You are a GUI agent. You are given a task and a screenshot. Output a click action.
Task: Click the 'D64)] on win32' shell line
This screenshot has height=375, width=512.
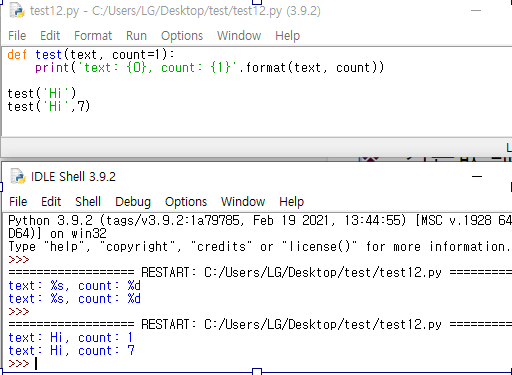(x=57, y=233)
